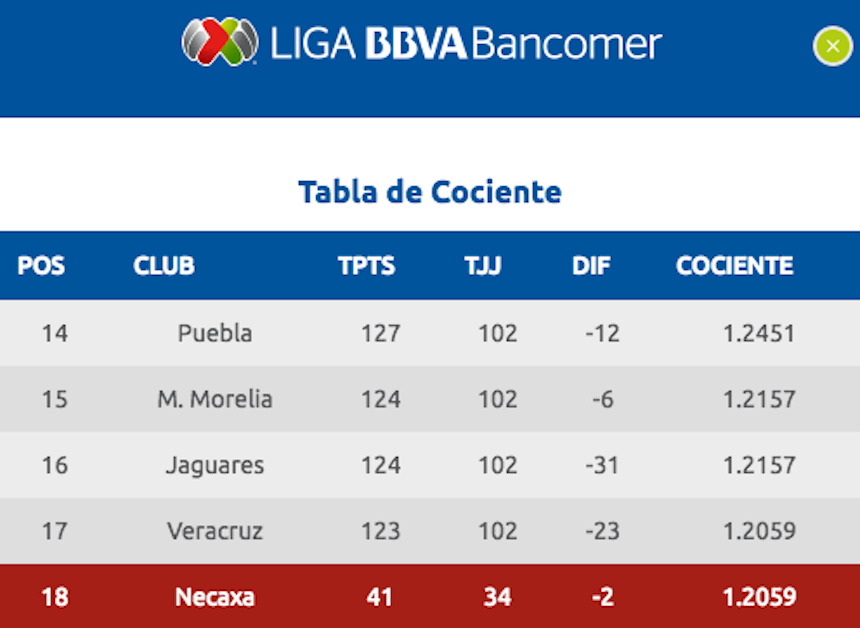Viewport: 860px width, 628px height.
Task: Select the DIF column header
Action: [591, 266]
